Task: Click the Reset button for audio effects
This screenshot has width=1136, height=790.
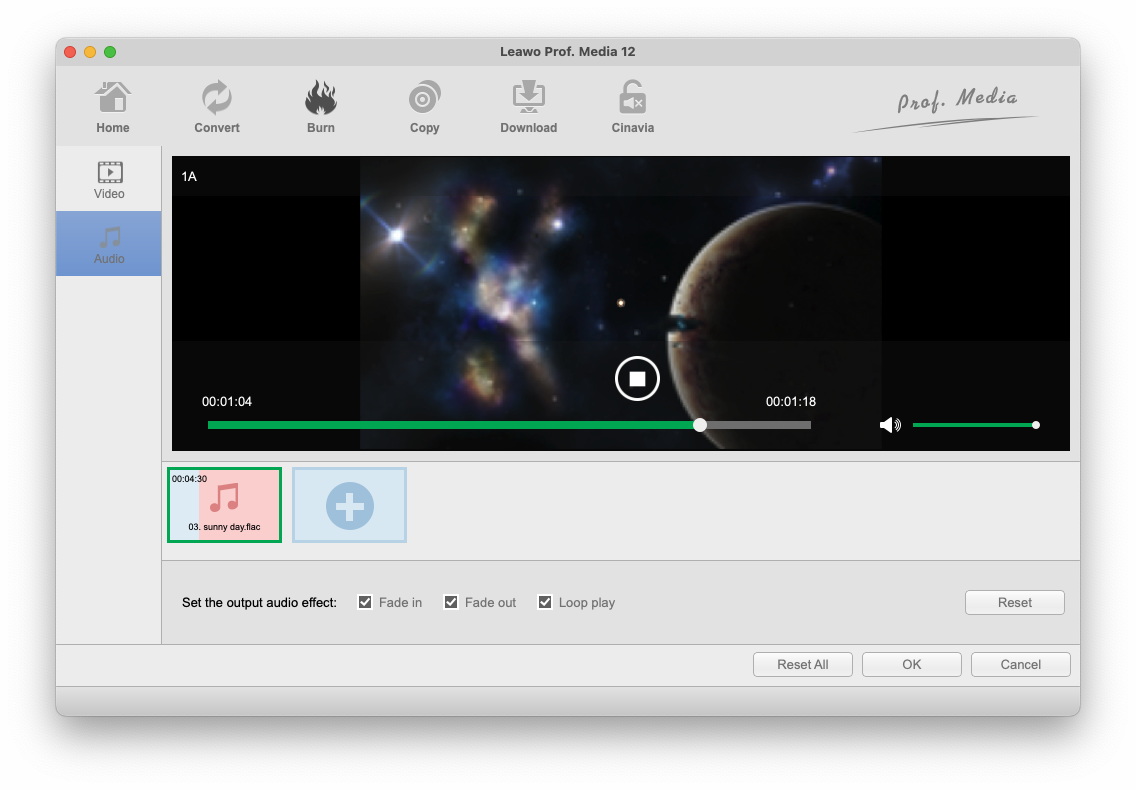Action: (1014, 602)
